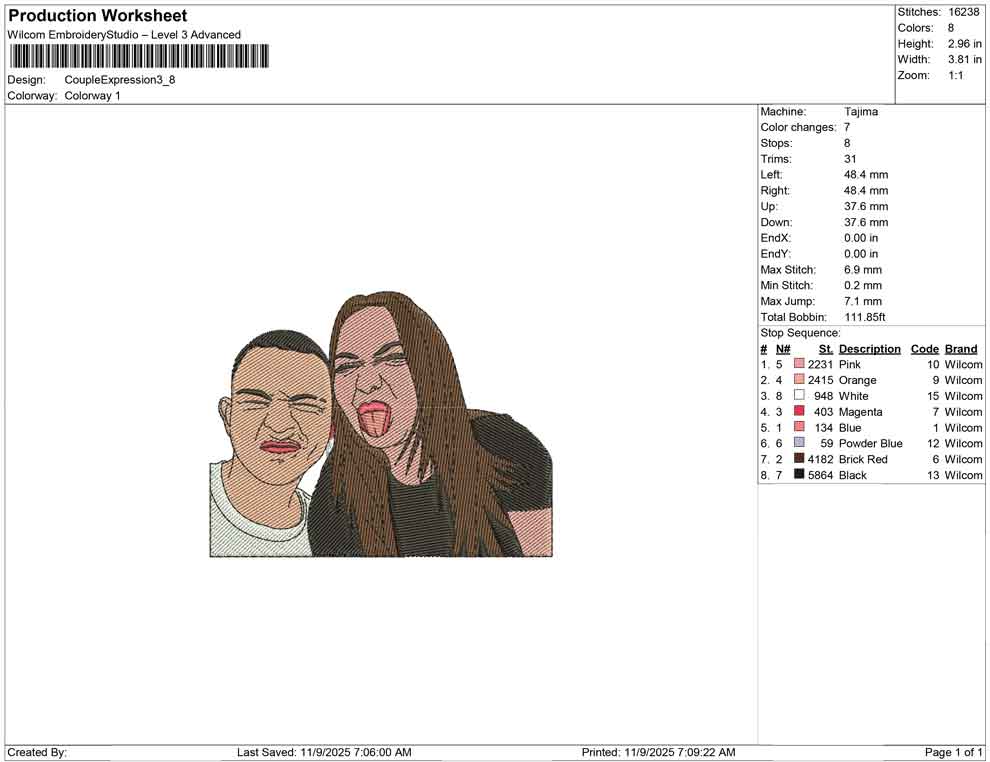The height and width of the screenshot is (762, 990).
Task: Select the White 948 thread chip
Action: tap(799, 396)
